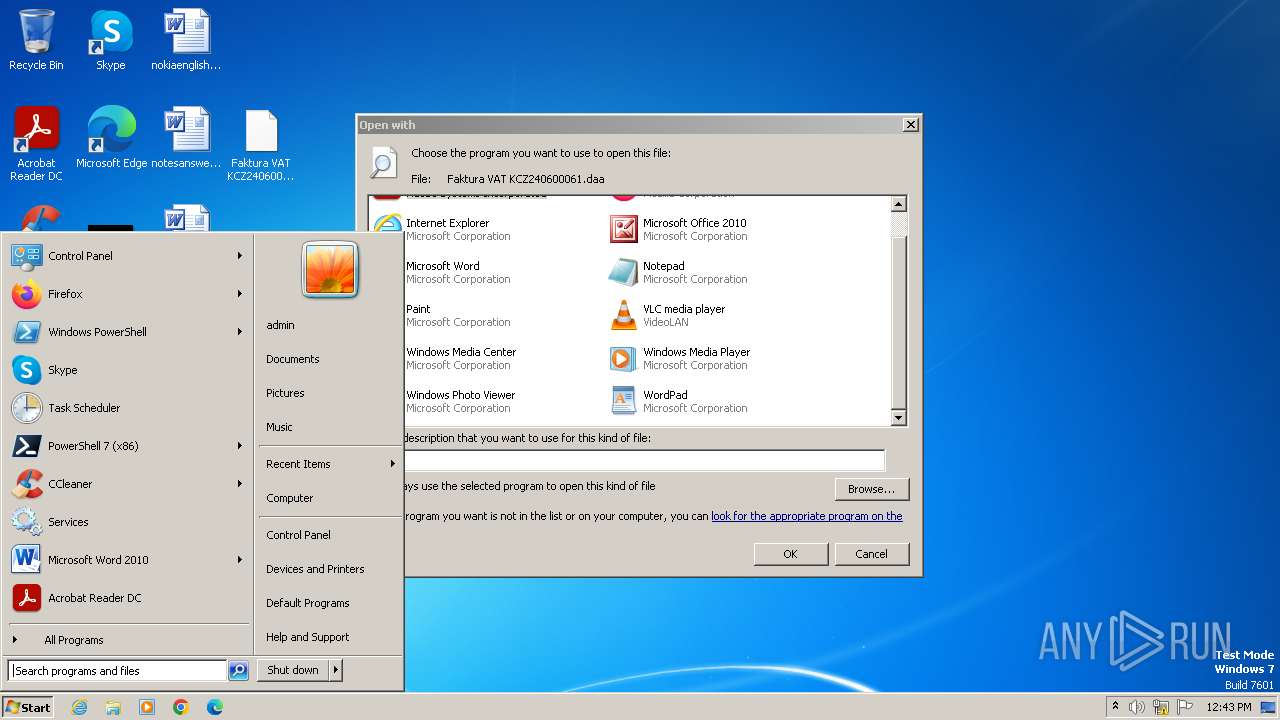The image size is (1280, 720).
Task: Select the Acrobat Reader DC desktop icon
Action: (x=36, y=144)
